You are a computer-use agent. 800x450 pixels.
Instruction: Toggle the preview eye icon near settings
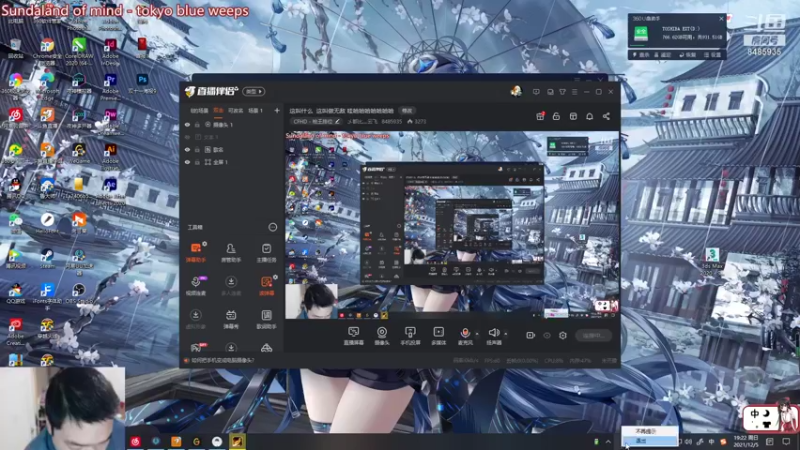tap(547, 335)
